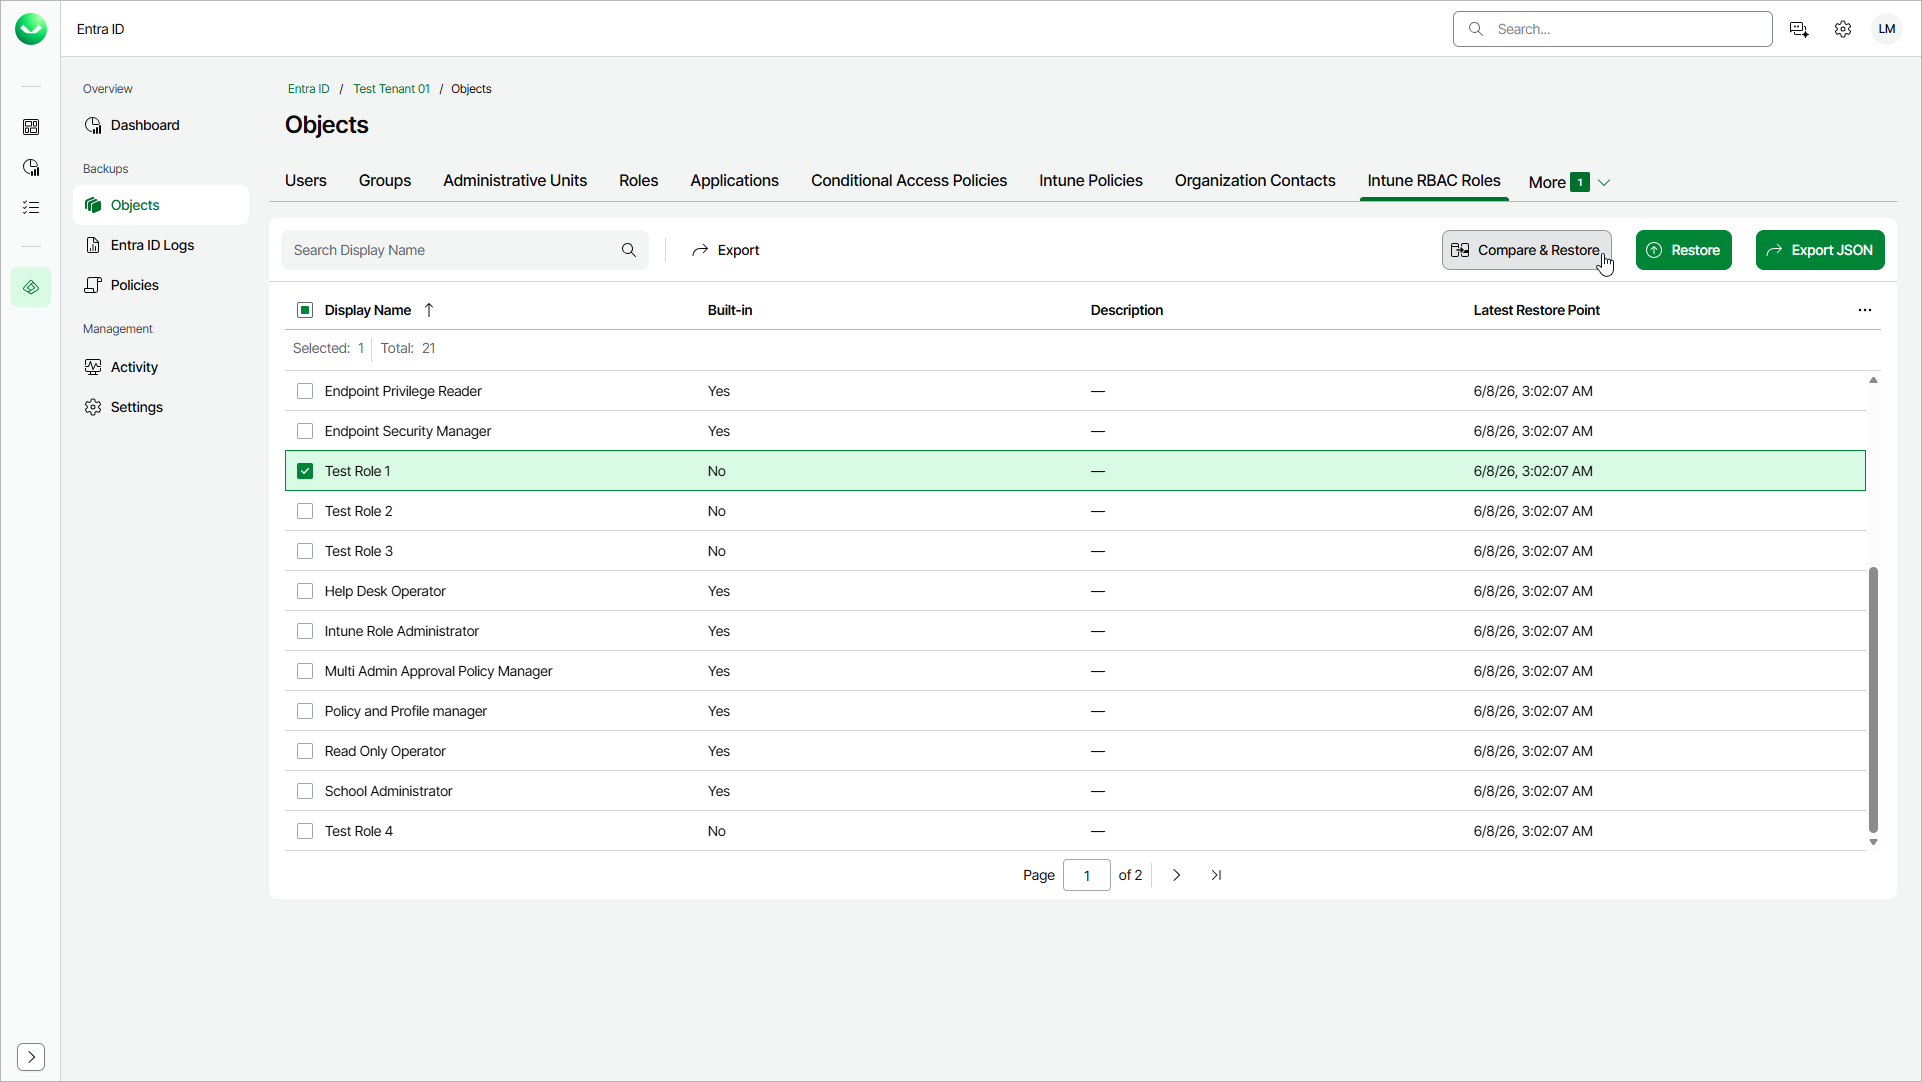The height and width of the screenshot is (1082, 1922).
Task: Open settings gear icon in header
Action: 1843,29
